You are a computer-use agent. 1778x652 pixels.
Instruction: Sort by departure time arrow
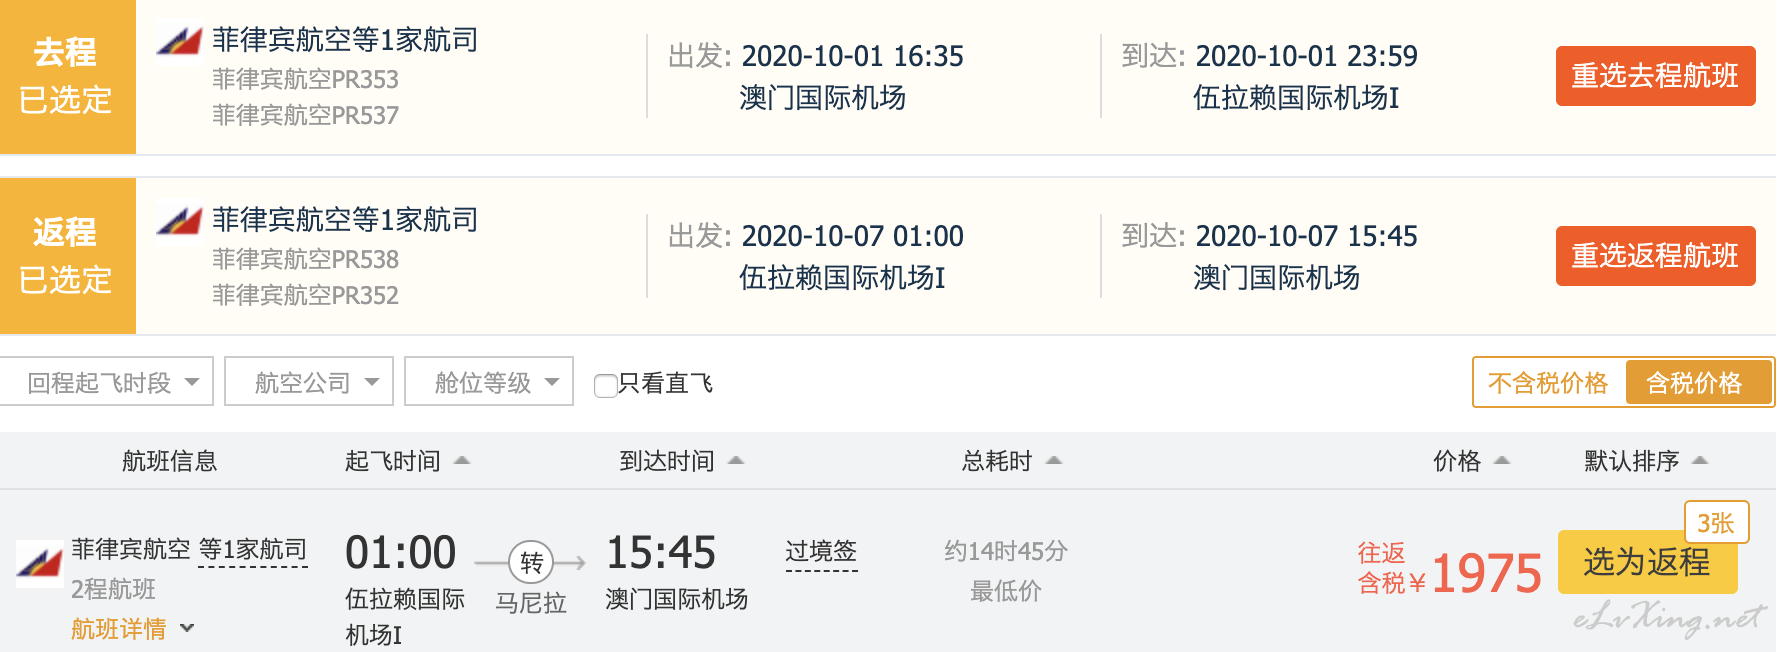(461, 461)
